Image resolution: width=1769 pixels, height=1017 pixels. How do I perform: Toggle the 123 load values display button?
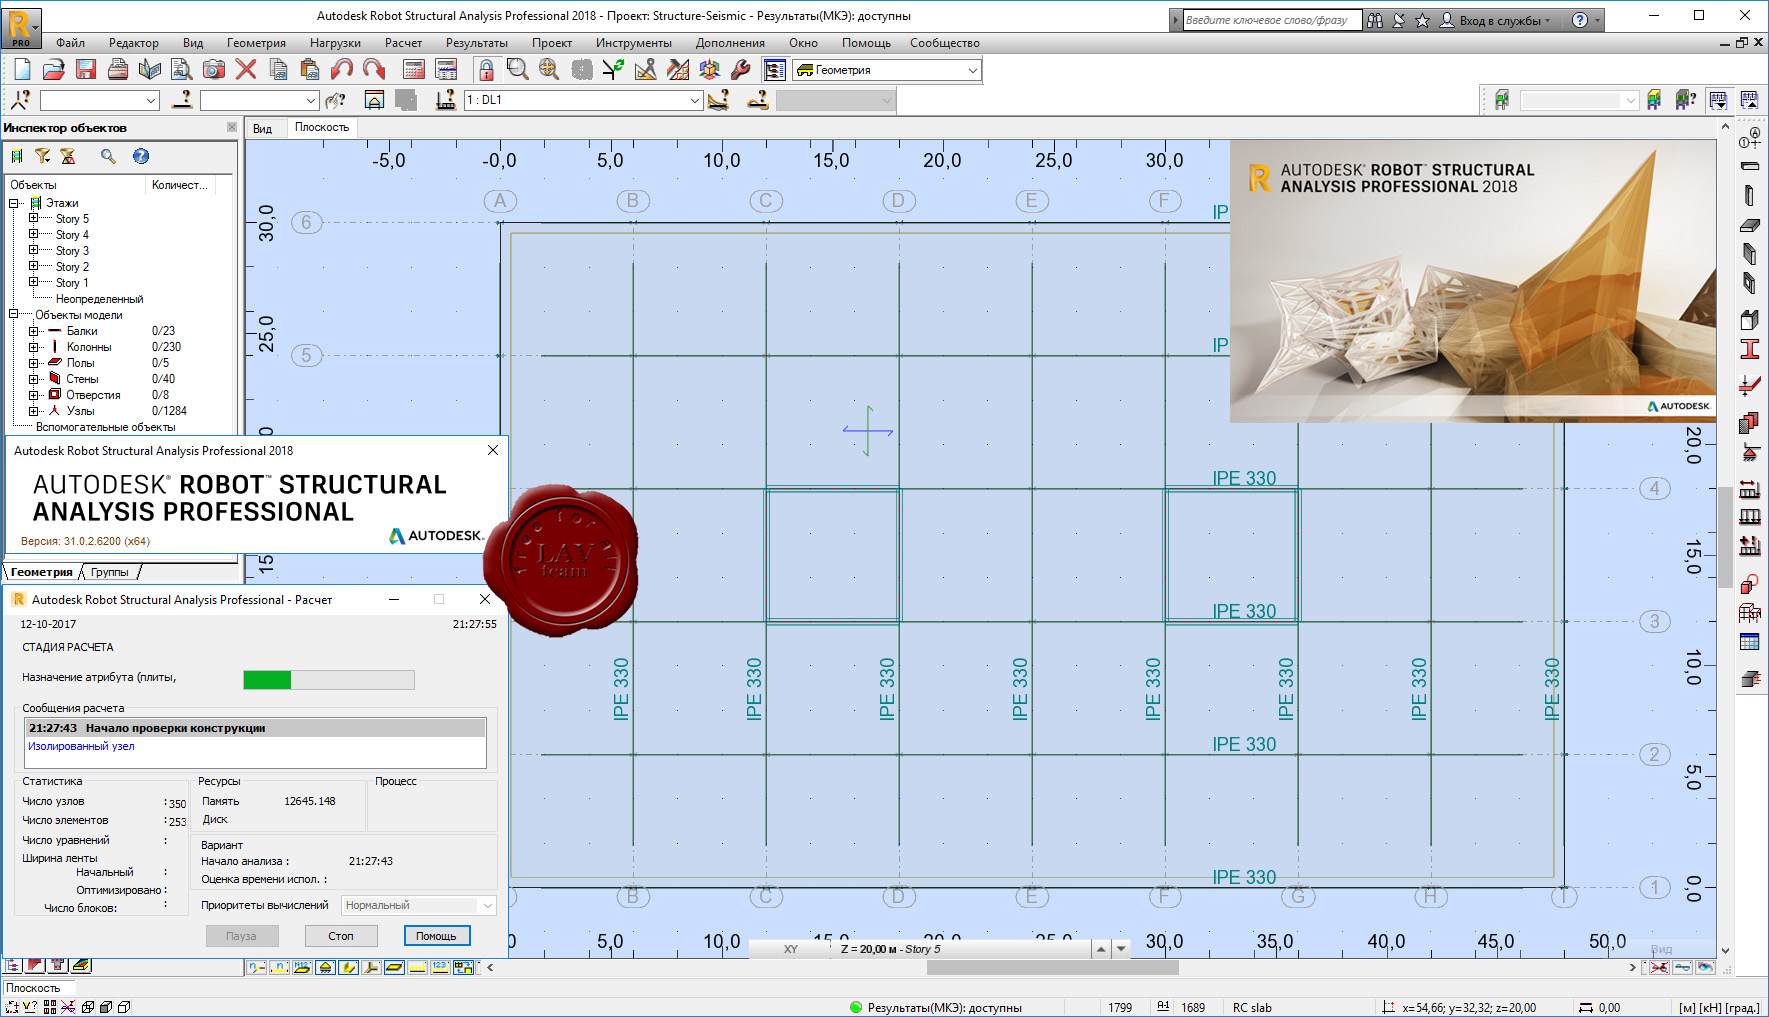(441, 967)
